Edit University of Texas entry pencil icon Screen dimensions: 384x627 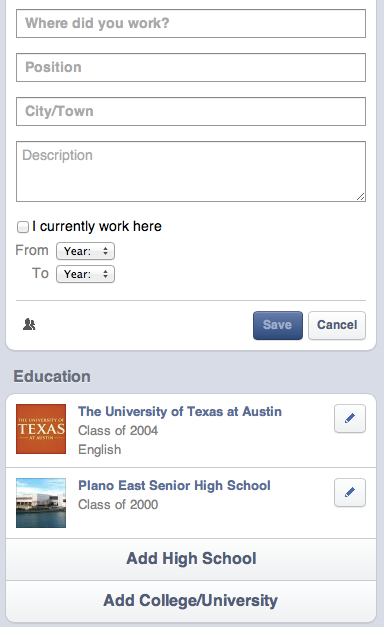click(x=350, y=418)
